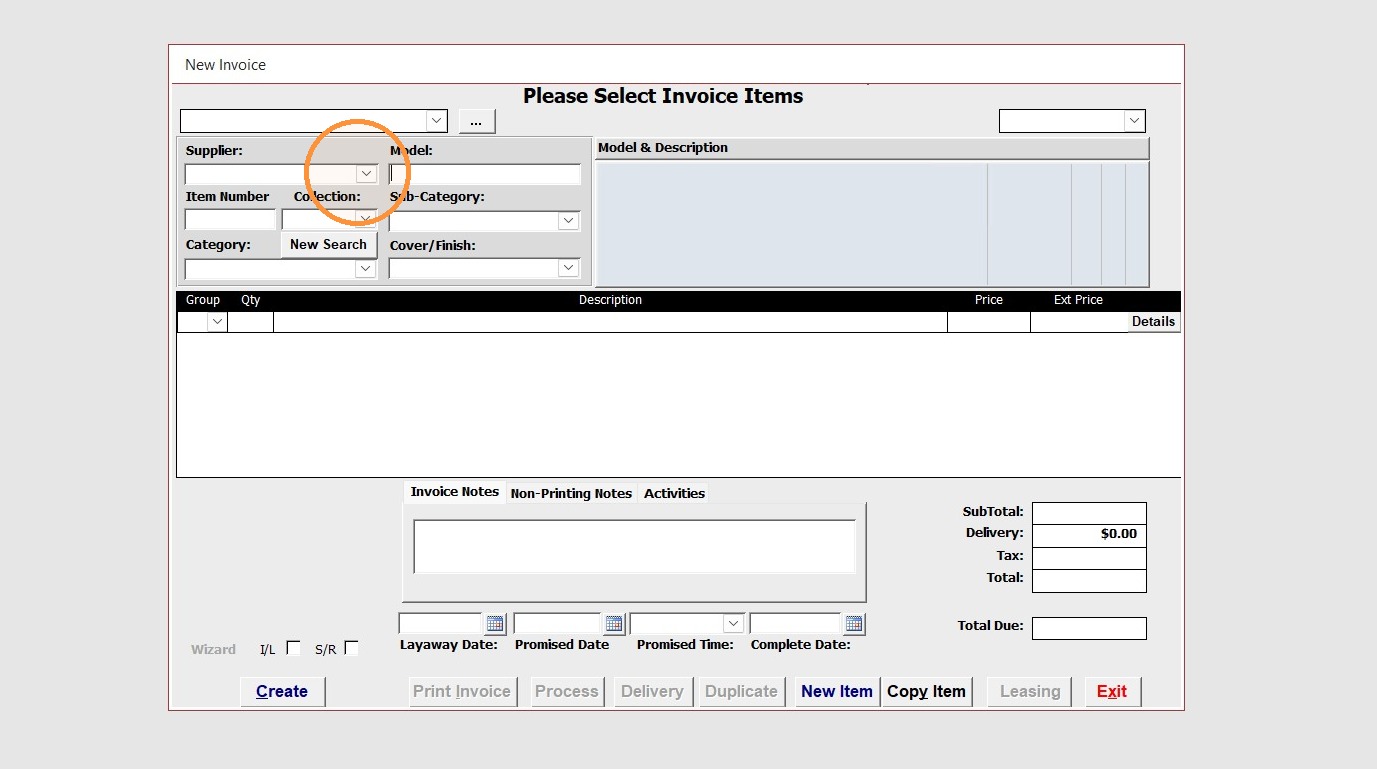Click into the Item Number field
This screenshot has height=769, width=1377.
tap(230, 219)
